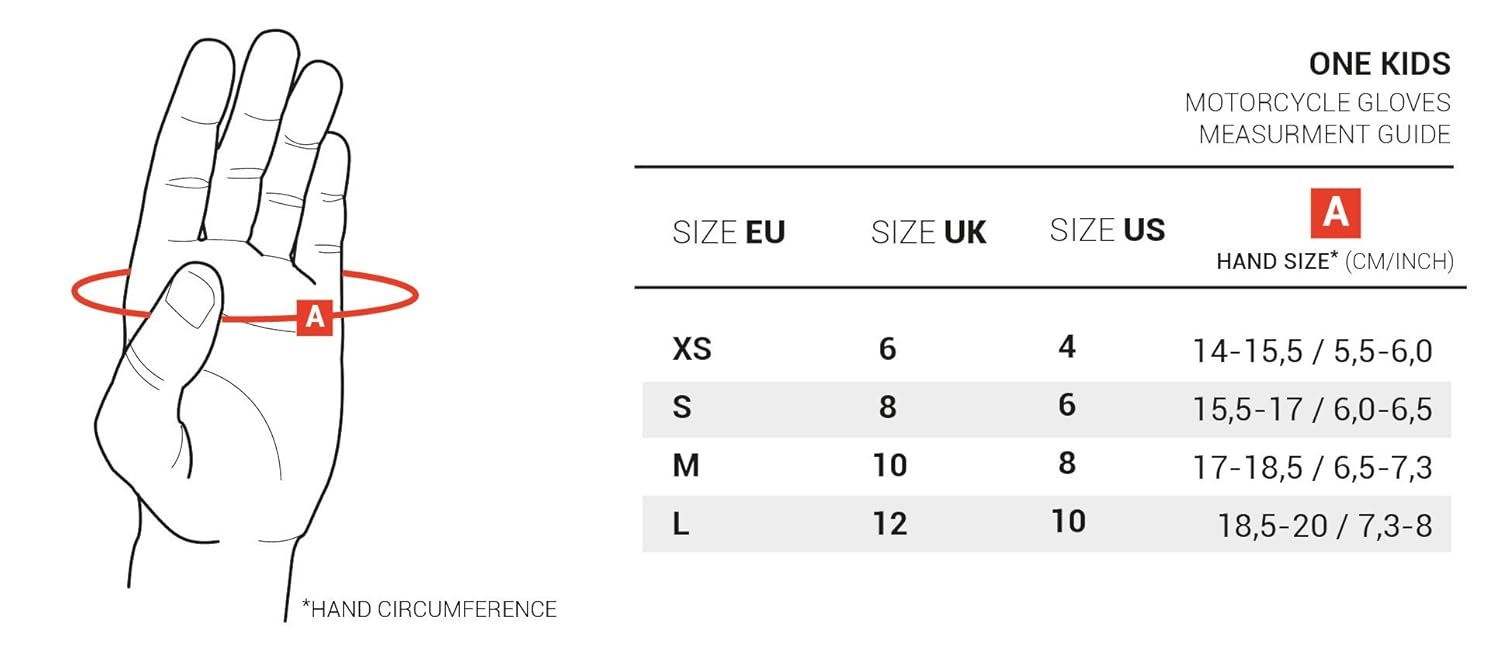This screenshot has width=1500, height=661.
Task: Click the HAND SIZE* (CM/INCH) header label
Action: [1335, 262]
